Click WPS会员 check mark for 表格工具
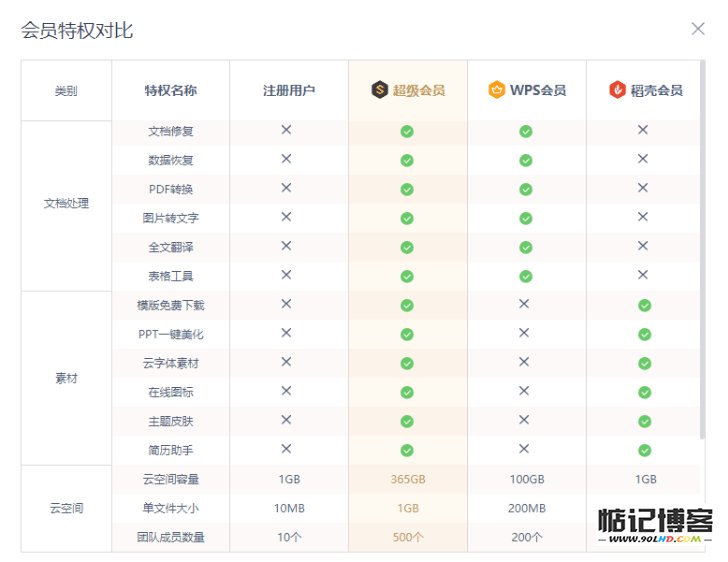The width and height of the screenshot is (728, 562). pos(526,276)
